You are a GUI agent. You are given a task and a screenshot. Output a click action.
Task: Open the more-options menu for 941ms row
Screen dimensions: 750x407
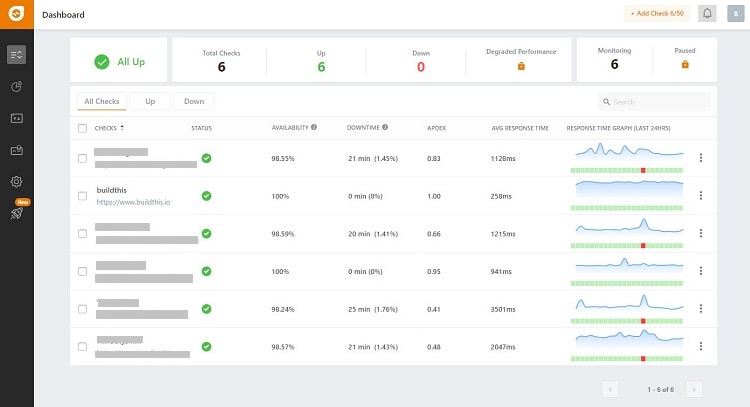coord(701,271)
